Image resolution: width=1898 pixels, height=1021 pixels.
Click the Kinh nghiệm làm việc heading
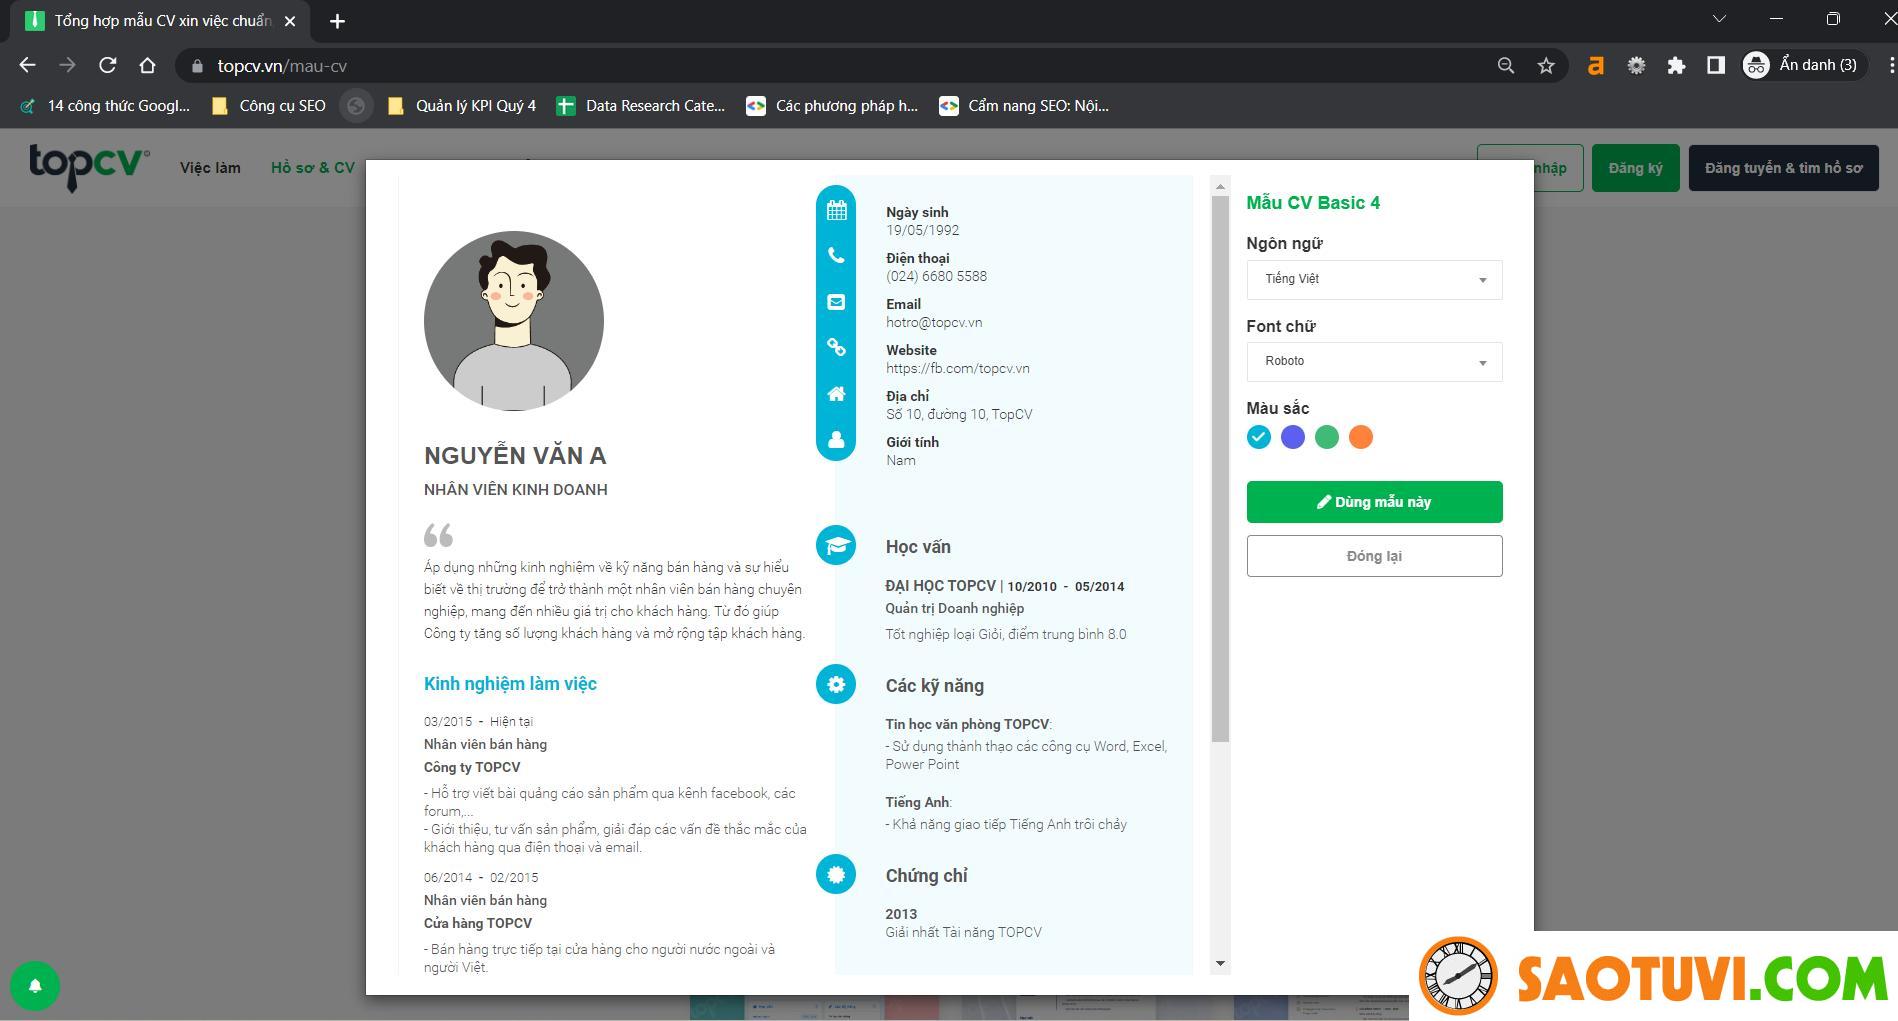[x=510, y=684]
